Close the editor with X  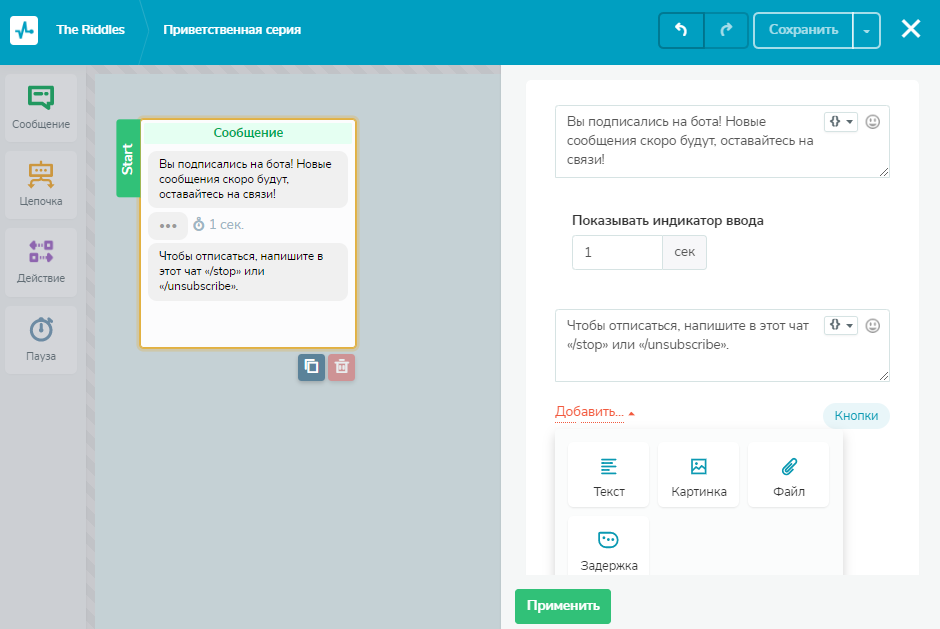tap(911, 29)
